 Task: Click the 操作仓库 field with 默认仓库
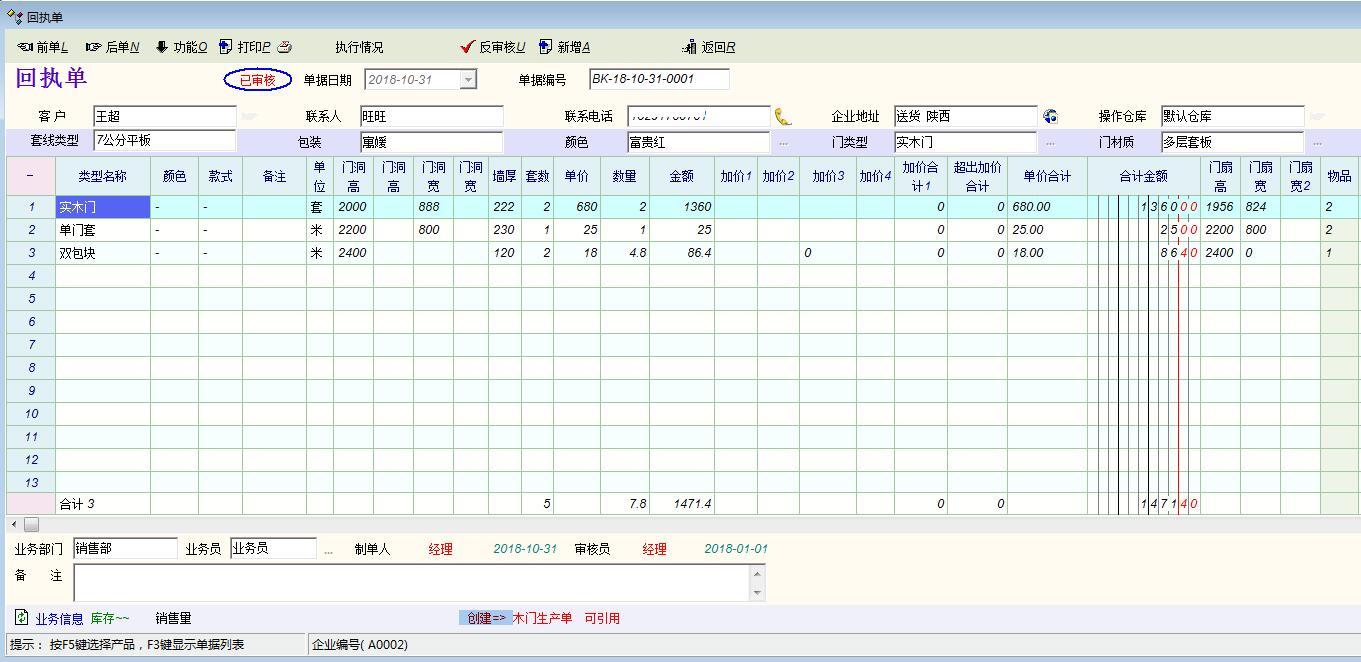pos(1232,117)
